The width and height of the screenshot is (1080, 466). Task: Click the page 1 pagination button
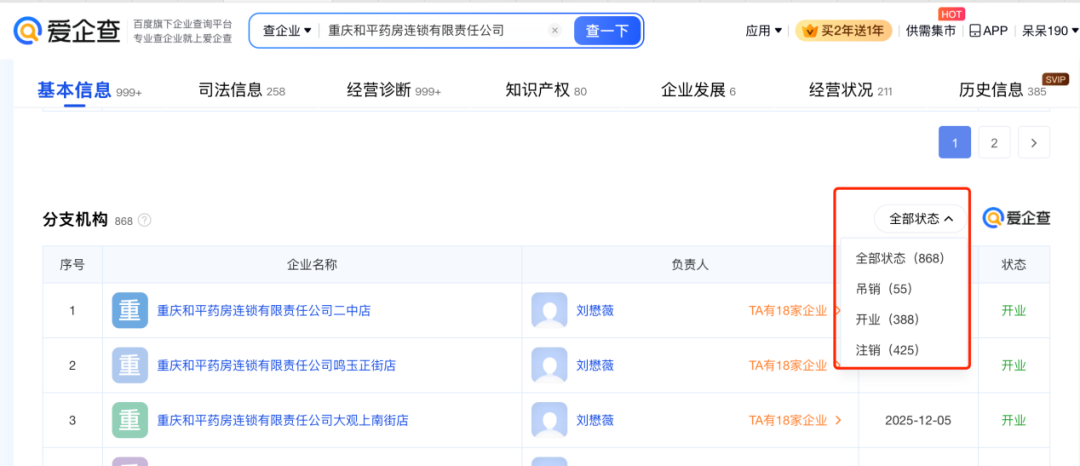(x=955, y=142)
